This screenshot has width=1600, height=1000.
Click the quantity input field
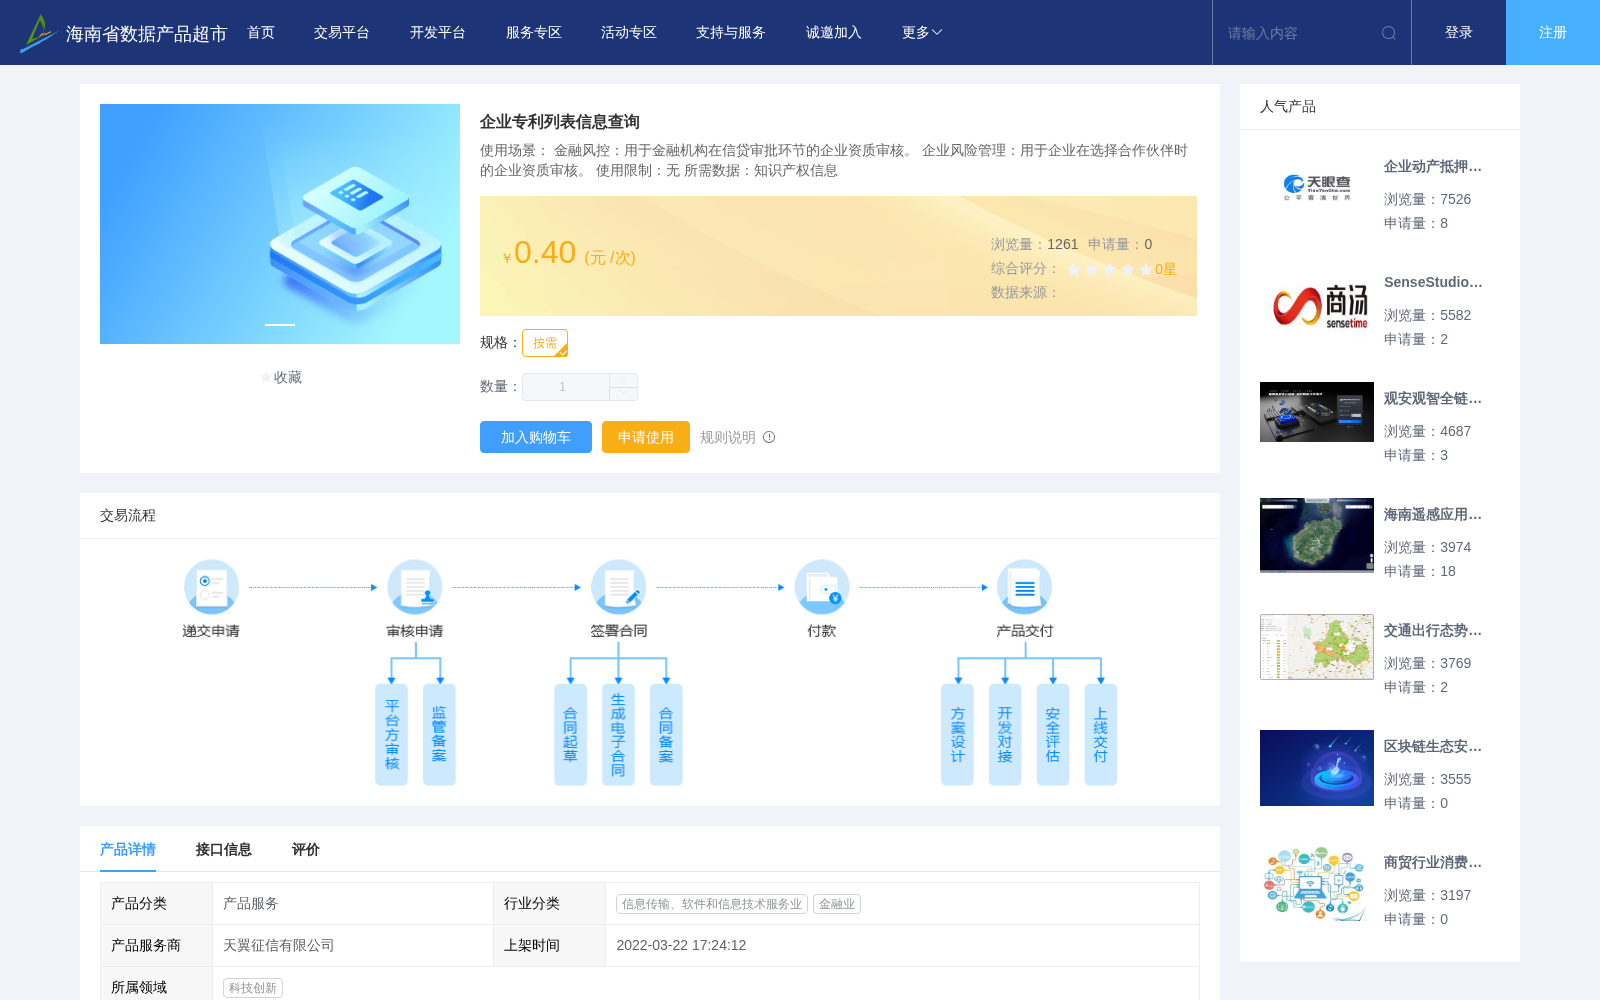pyautogui.click(x=566, y=387)
